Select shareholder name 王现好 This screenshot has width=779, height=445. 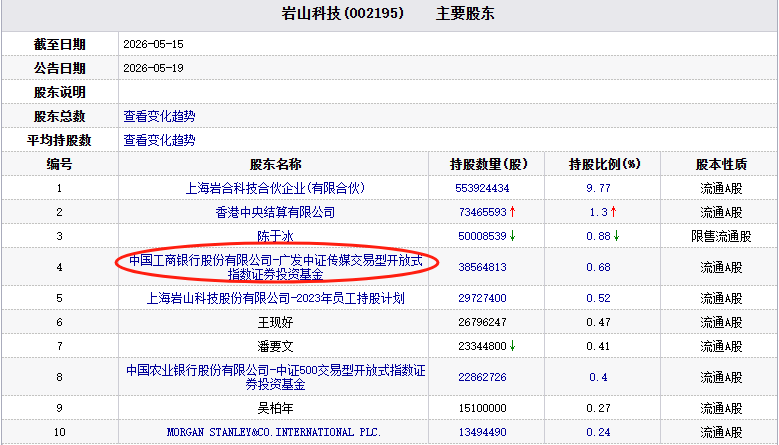275,322
